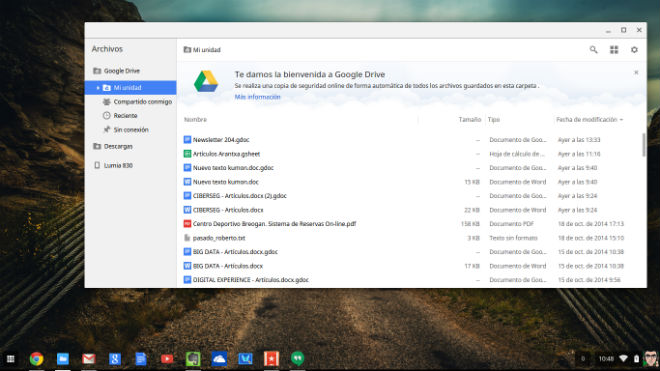Select the file pasado_roberto.txt
The width and height of the screenshot is (660, 371).
pos(219,238)
